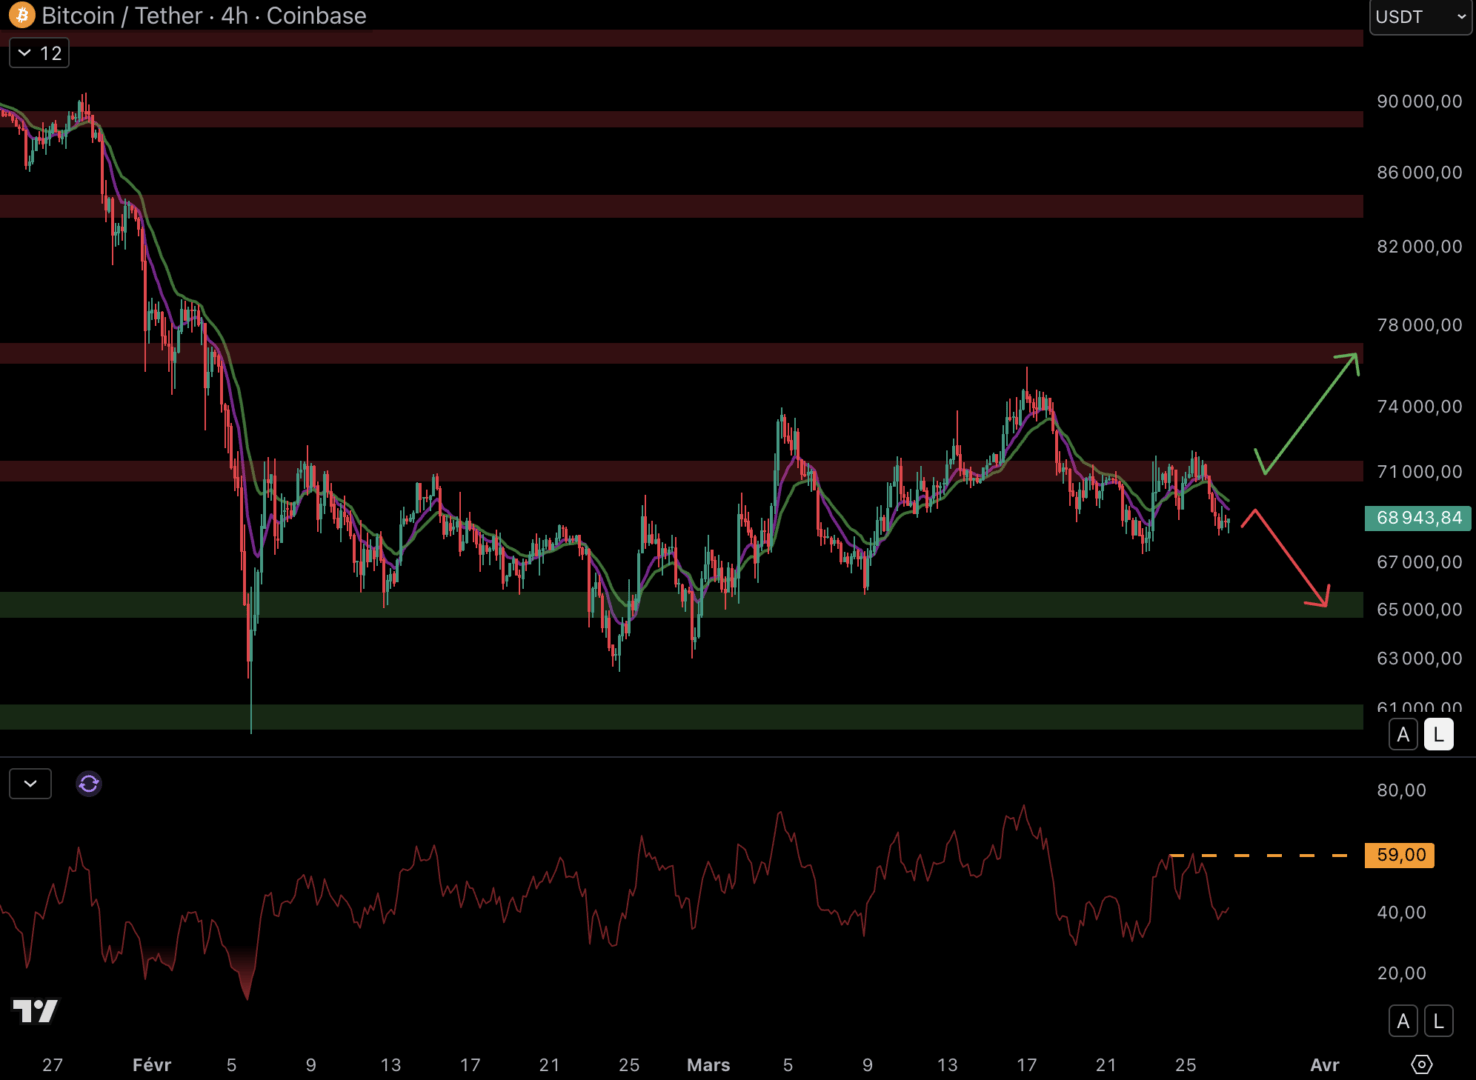Viewport: 1476px width, 1080px height.
Task: Click the orange Bitcoin symbol logo
Action: (x=21, y=16)
